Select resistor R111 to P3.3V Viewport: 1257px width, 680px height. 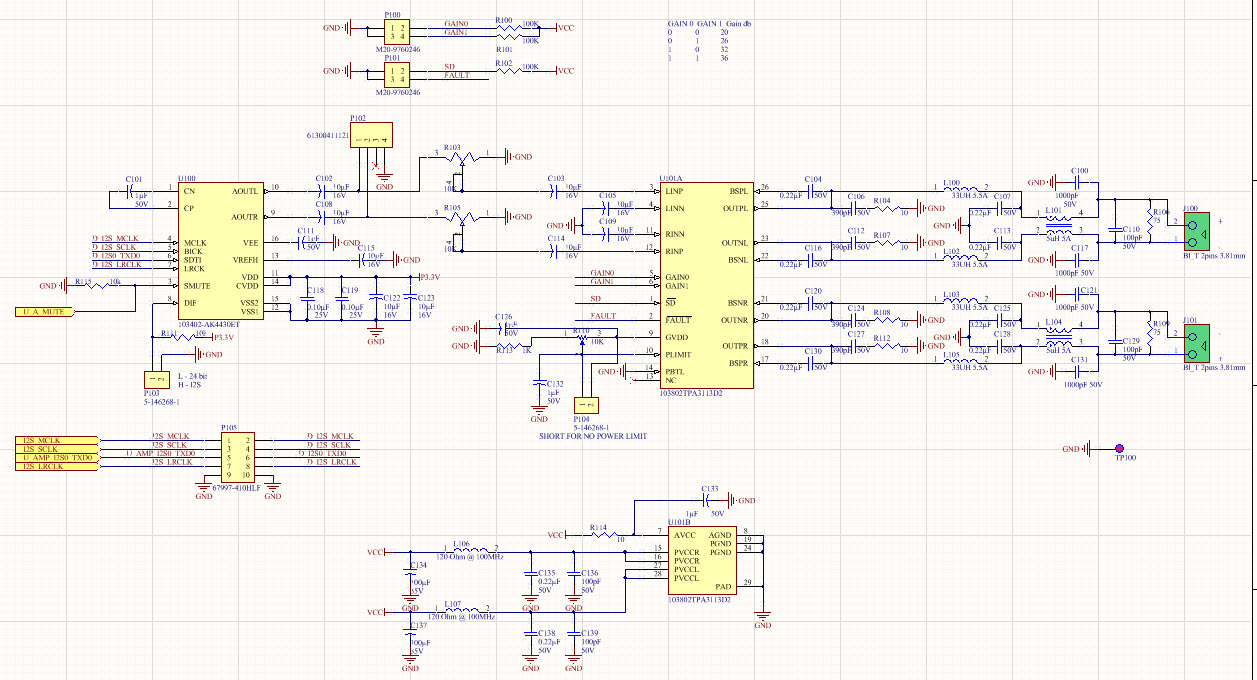pyautogui.click(x=185, y=337)
